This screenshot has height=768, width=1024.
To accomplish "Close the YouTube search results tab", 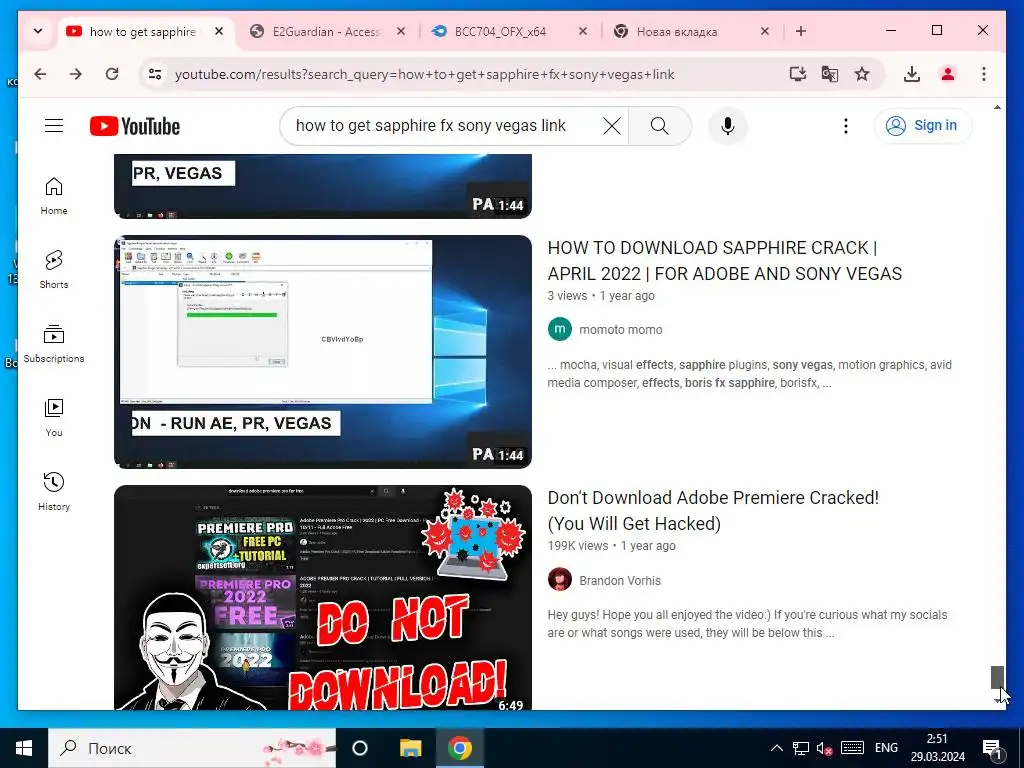I will [219, 31].
